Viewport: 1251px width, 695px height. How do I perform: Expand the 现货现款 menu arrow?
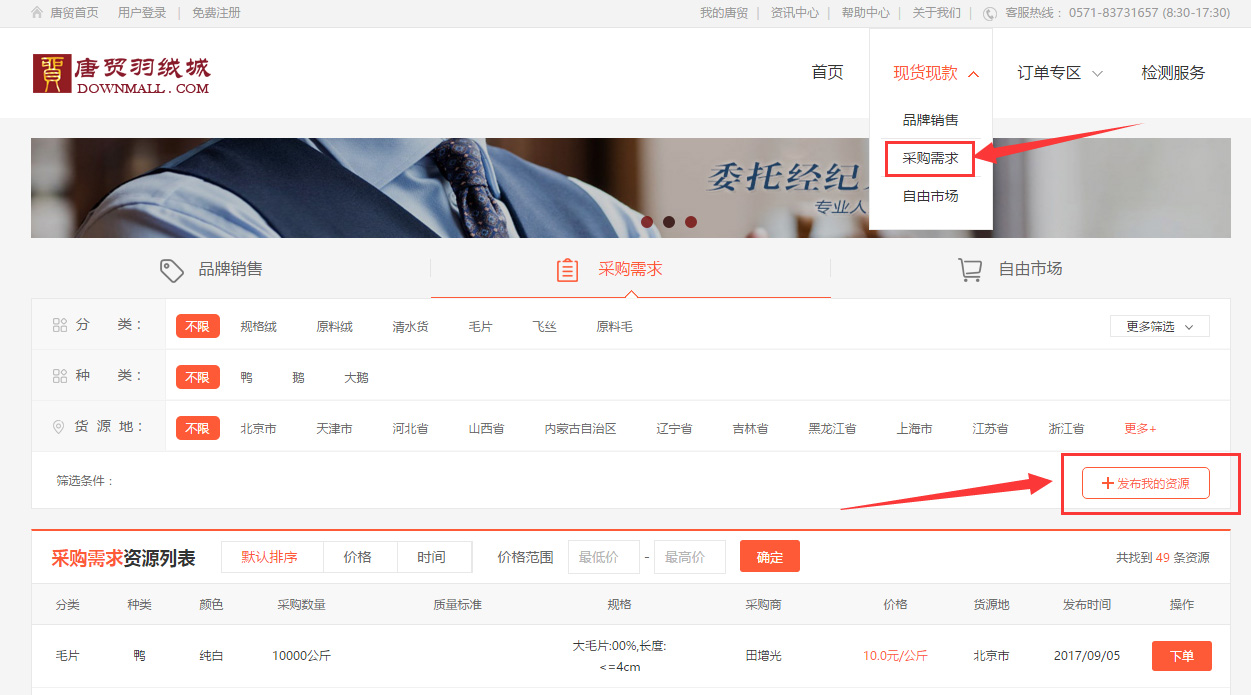tap(974, 73)
